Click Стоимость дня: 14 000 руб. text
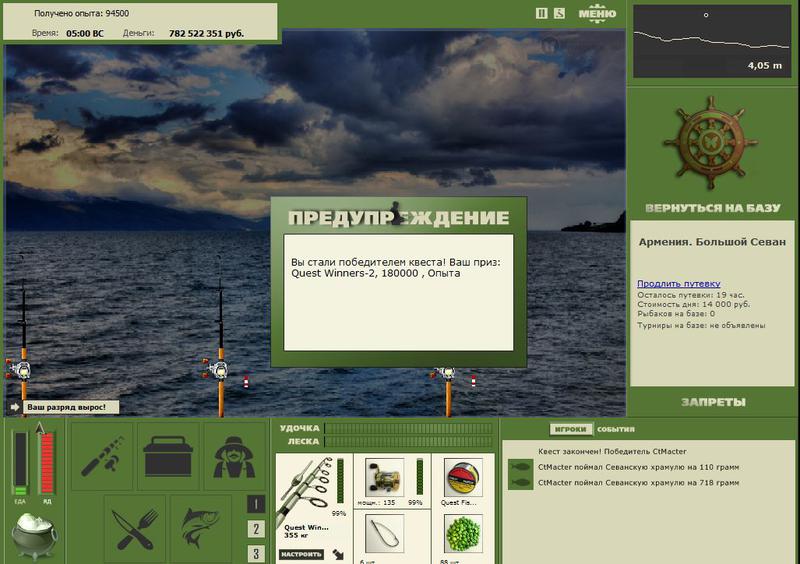This screenshot has height=564, width=800. click(x=693, y=304)
